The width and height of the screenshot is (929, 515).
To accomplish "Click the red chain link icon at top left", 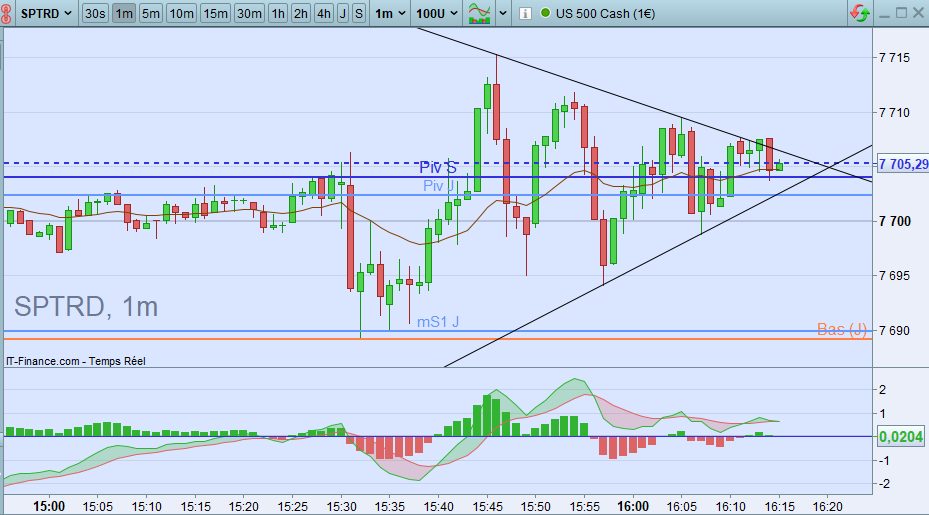I will click(x=6, y=14).
